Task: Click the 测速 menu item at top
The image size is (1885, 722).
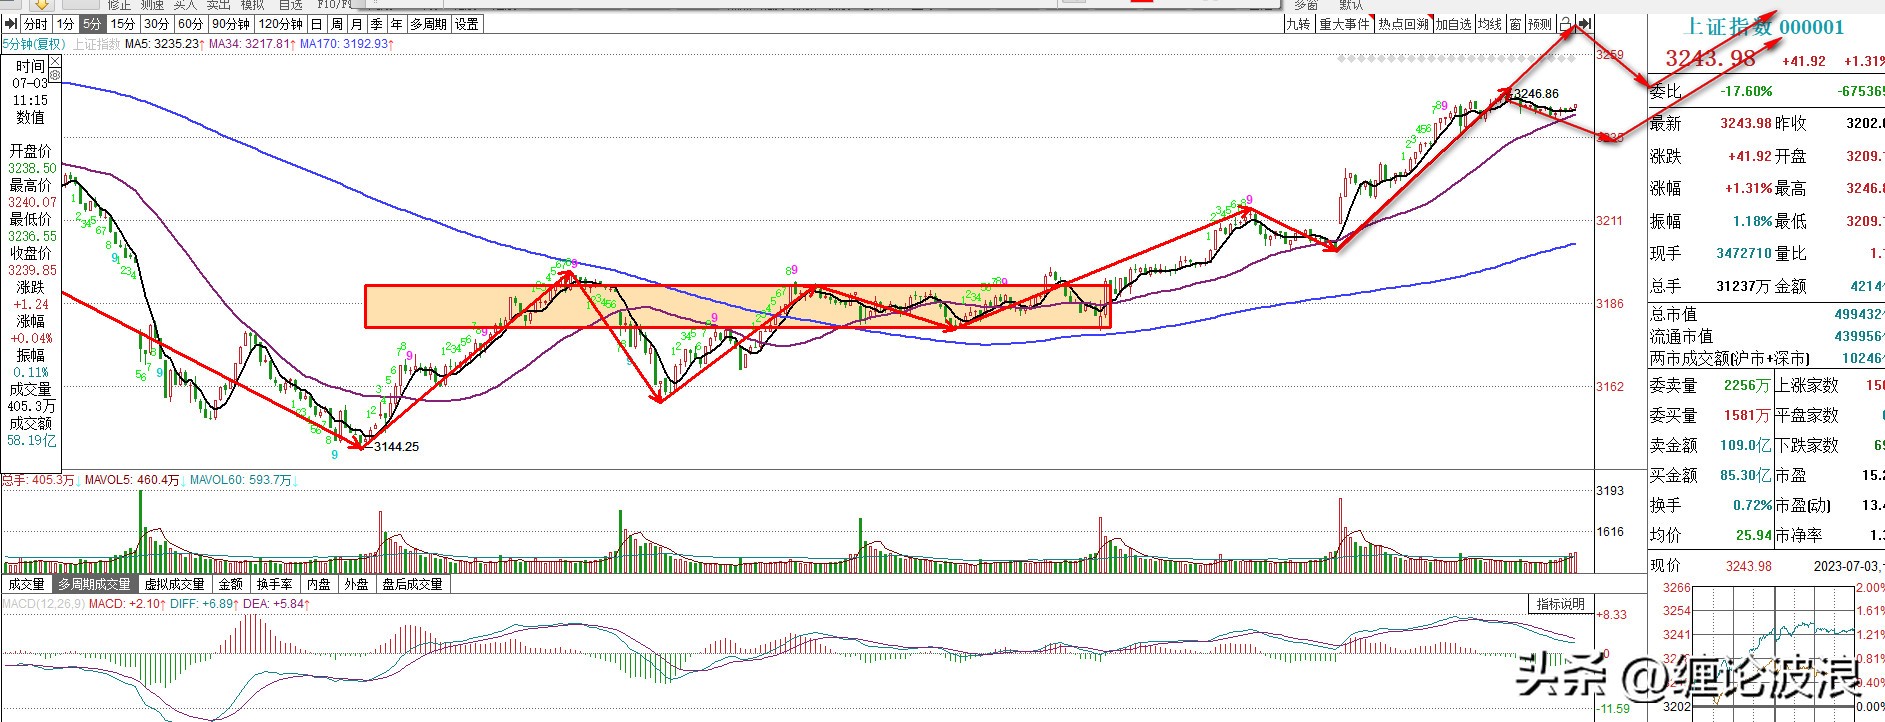Action: tap(152, 5)
